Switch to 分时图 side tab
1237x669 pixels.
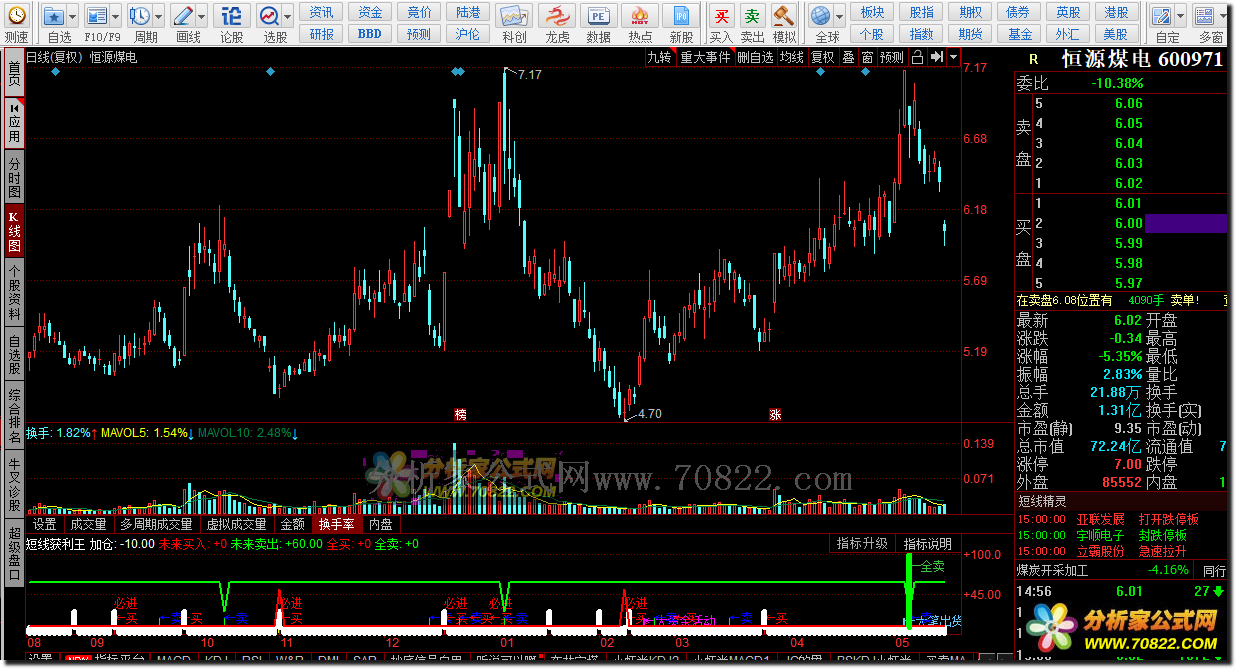14,176
